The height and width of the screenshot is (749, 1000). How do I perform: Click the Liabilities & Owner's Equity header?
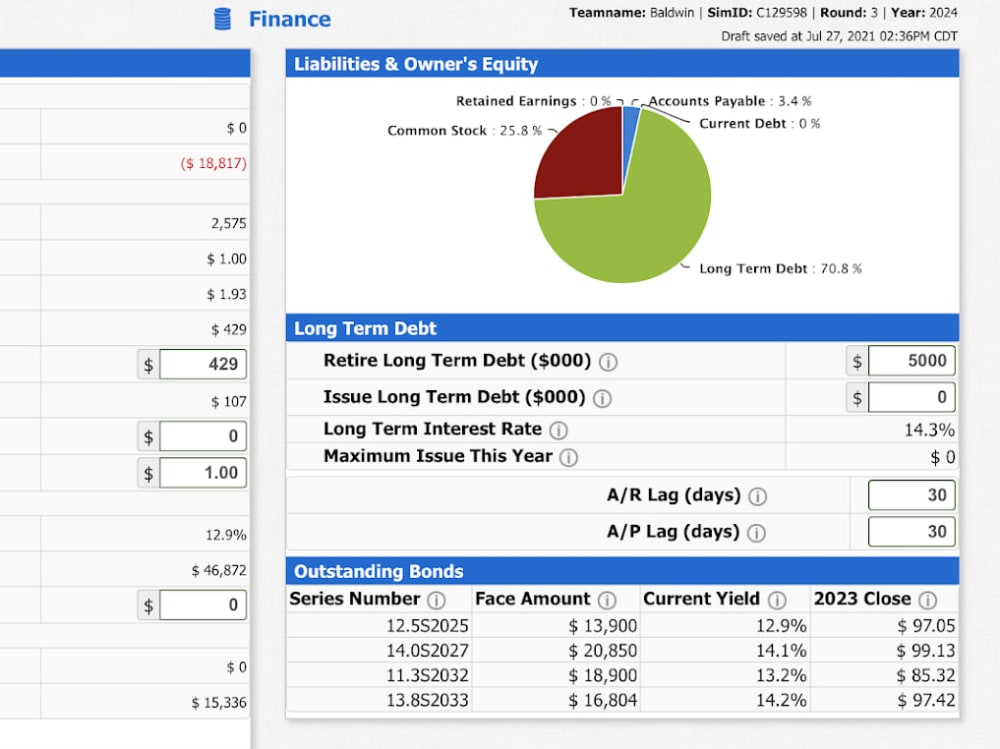point(622,64)
